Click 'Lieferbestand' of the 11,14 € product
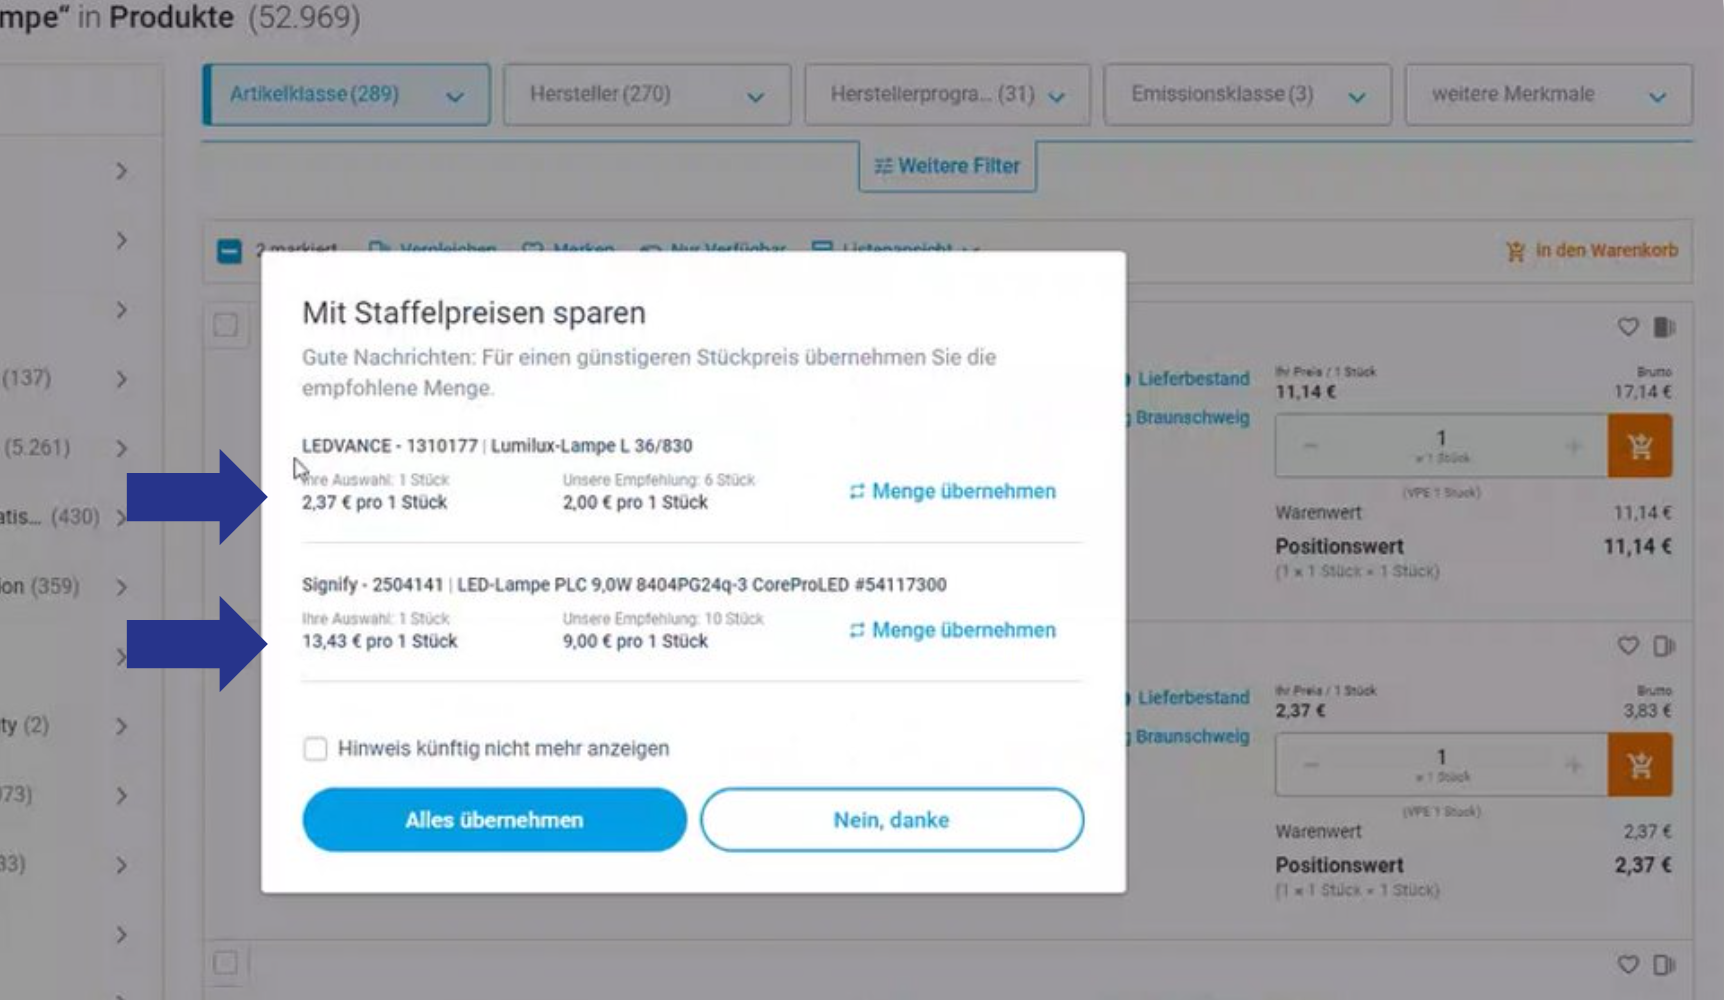Screen dimensions: 1724x1000 point(1193,379)
